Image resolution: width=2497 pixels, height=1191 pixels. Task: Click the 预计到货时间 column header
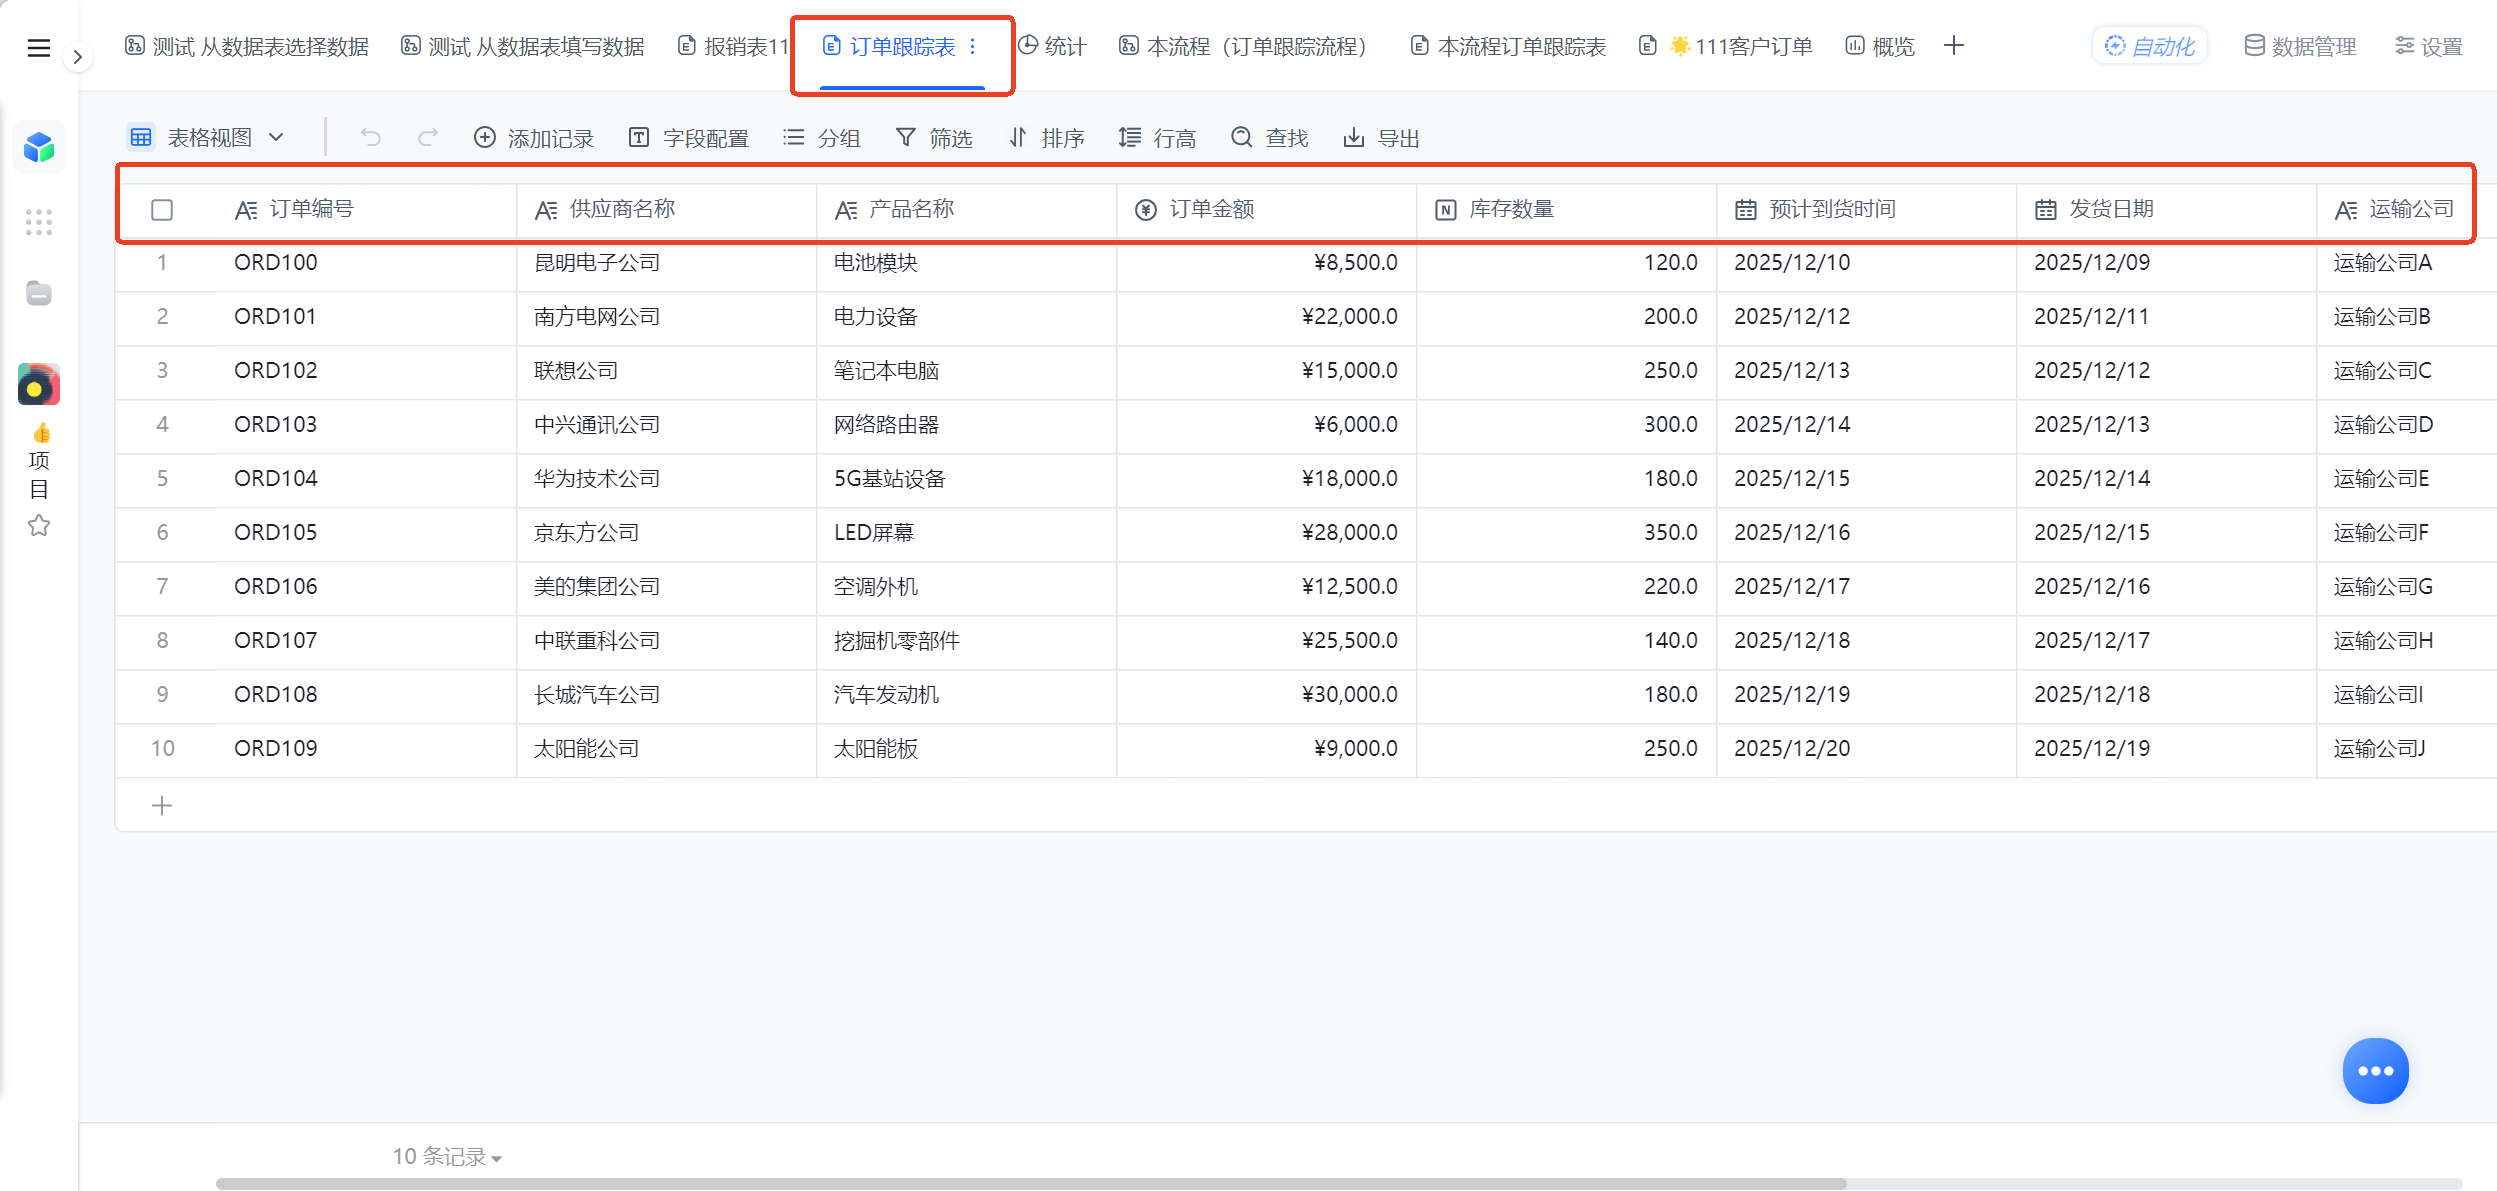point(1866,210)
